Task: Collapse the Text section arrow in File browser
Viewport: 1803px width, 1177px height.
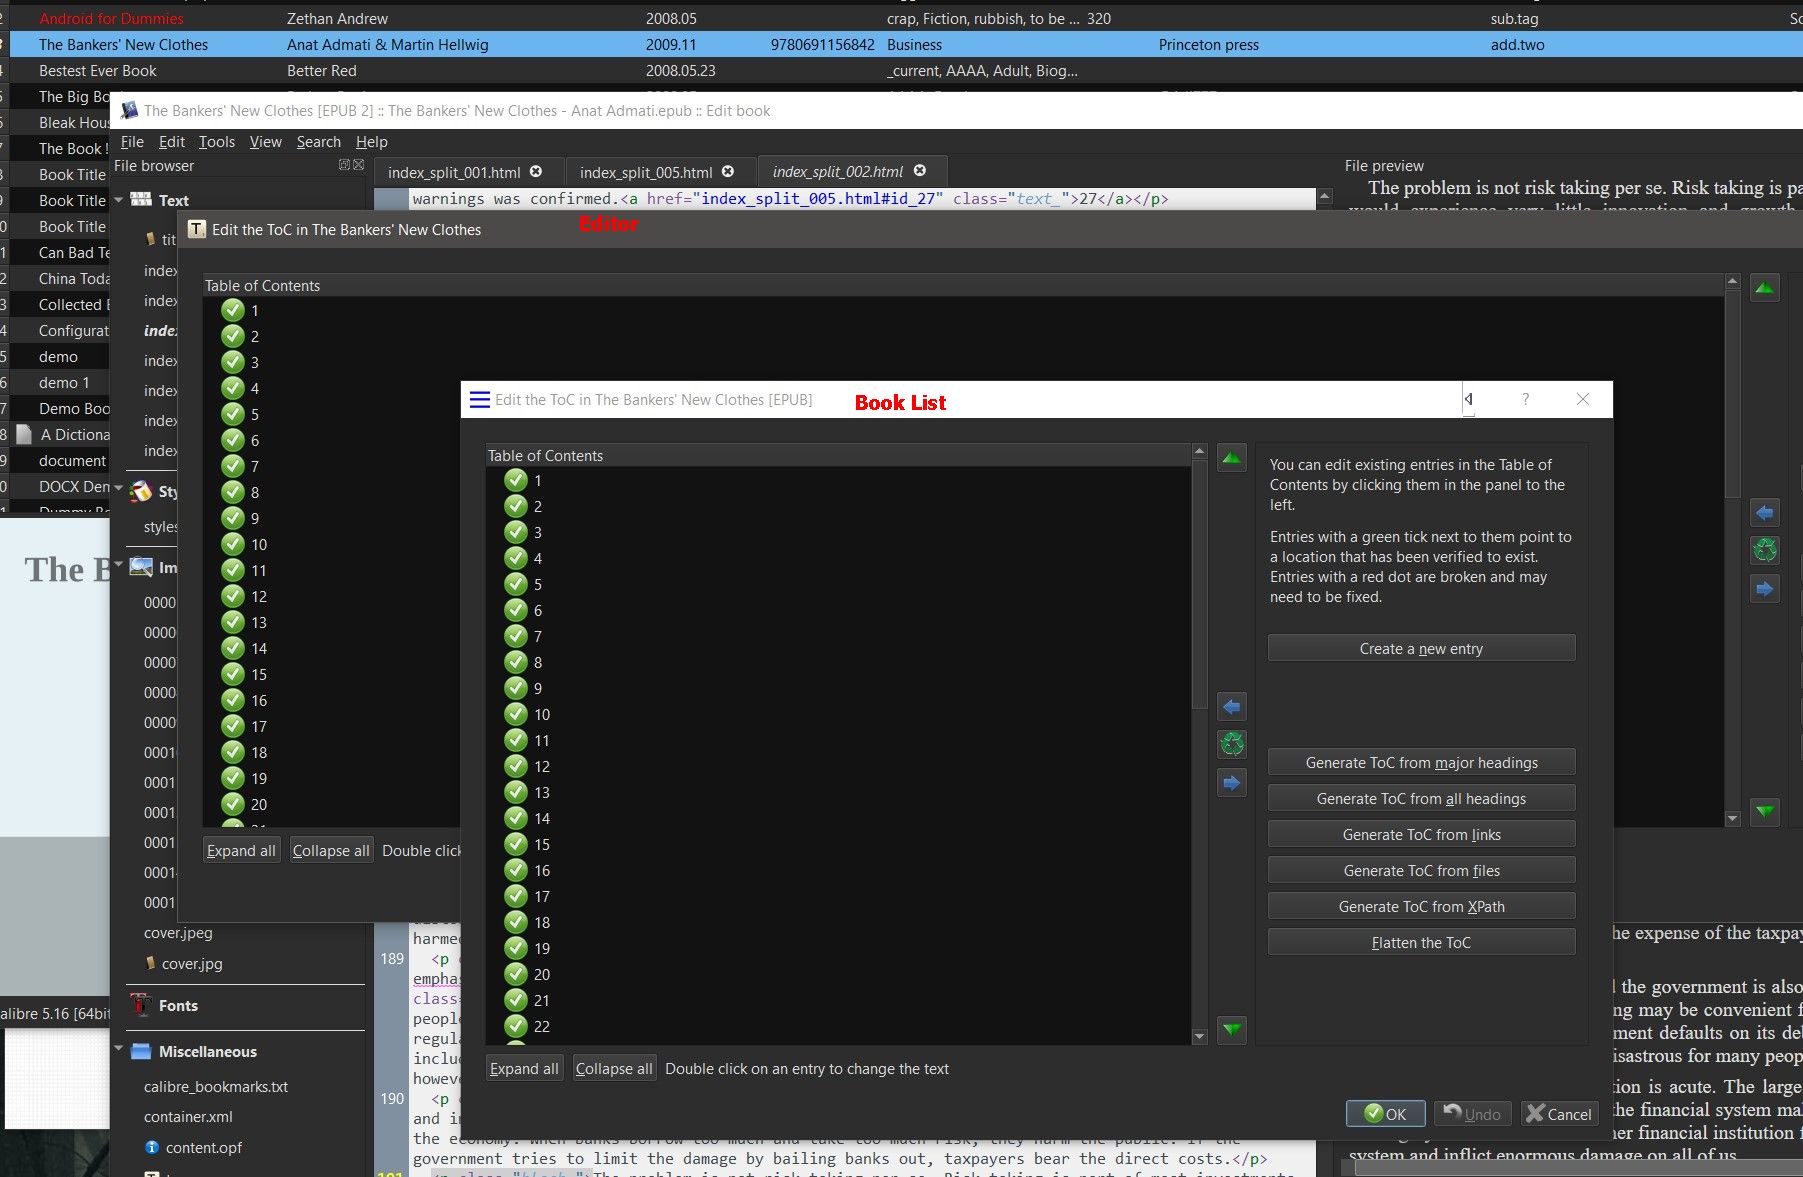Action: [119, 200]
